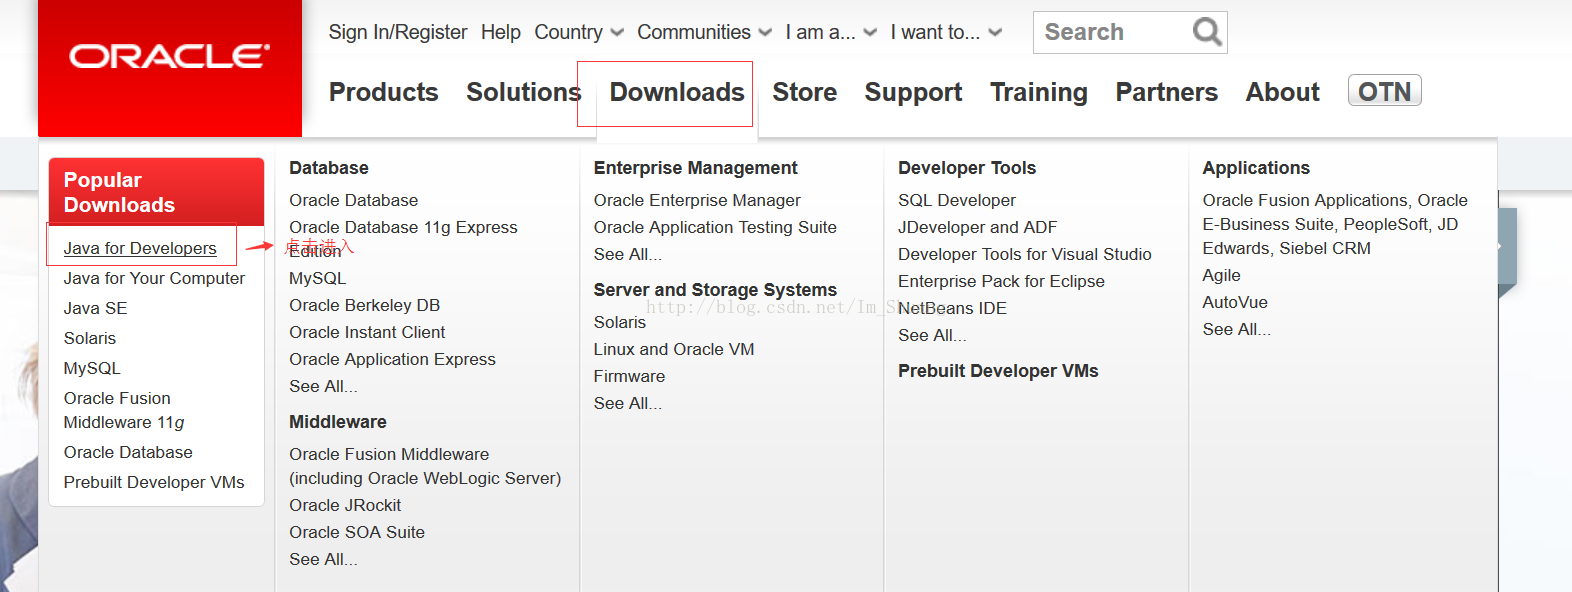1572x592 pixels.
Task: Open NetBeans IDE link
Action: coord(952,308)
